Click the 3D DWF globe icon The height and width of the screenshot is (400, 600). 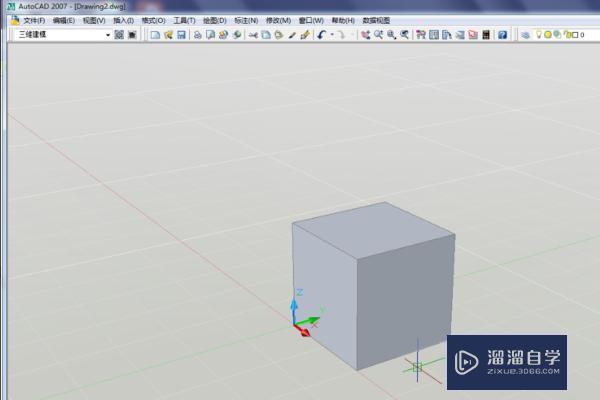(237, 35)
